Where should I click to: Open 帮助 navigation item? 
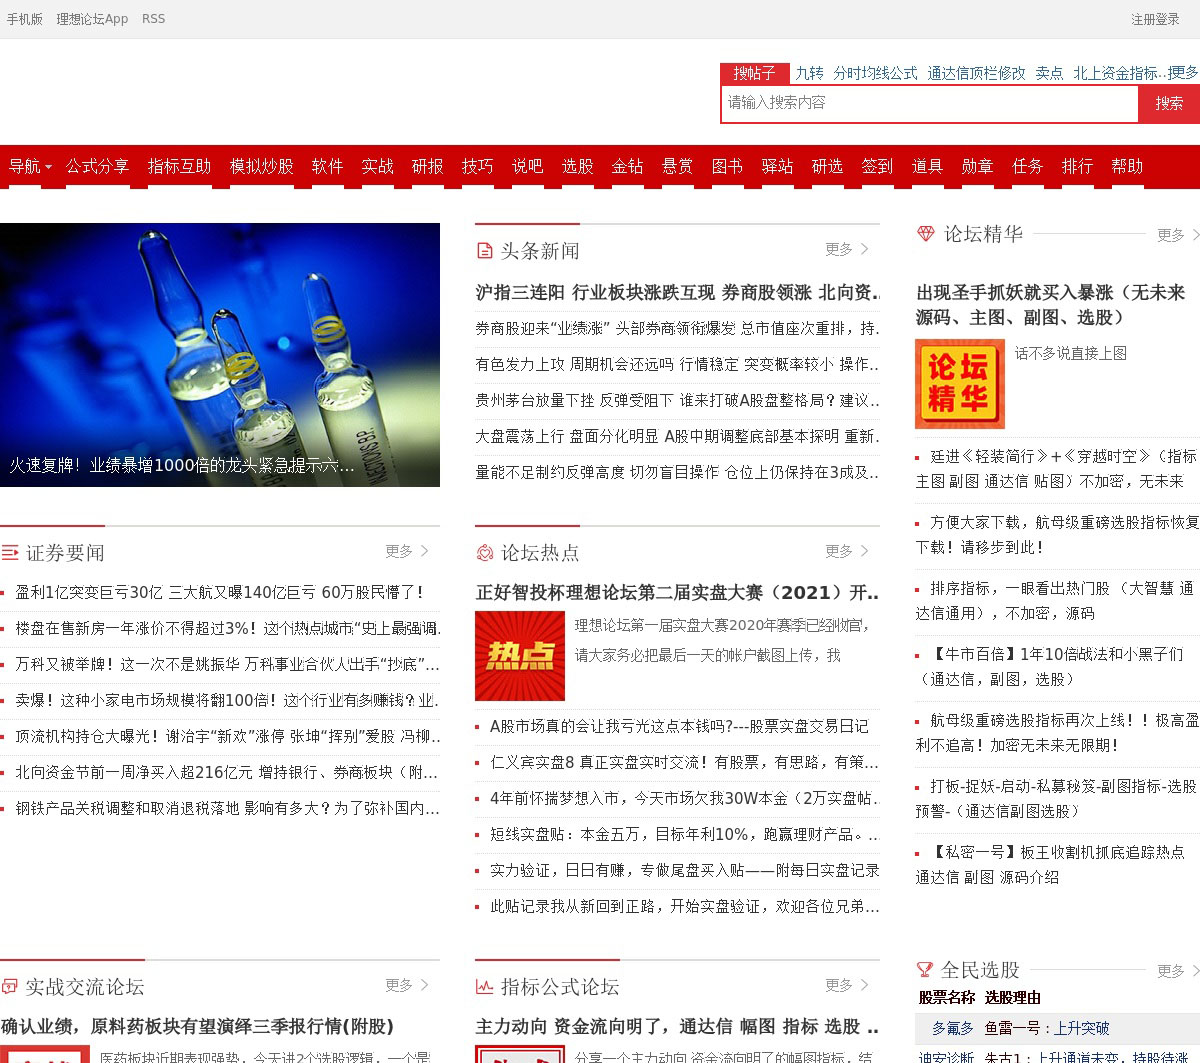point(1127,166)
